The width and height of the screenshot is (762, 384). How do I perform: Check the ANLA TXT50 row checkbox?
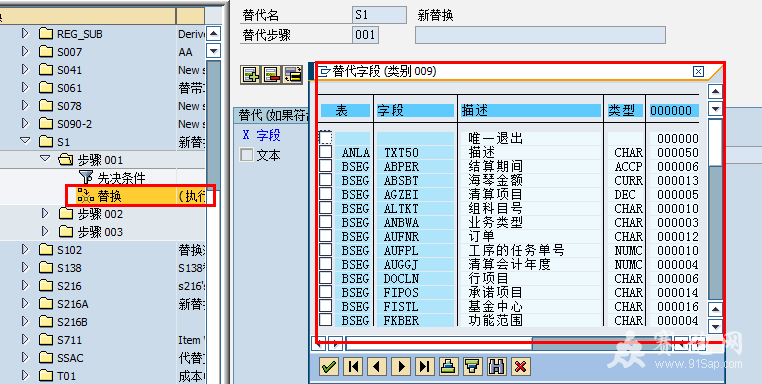click(x=326, y=152)
